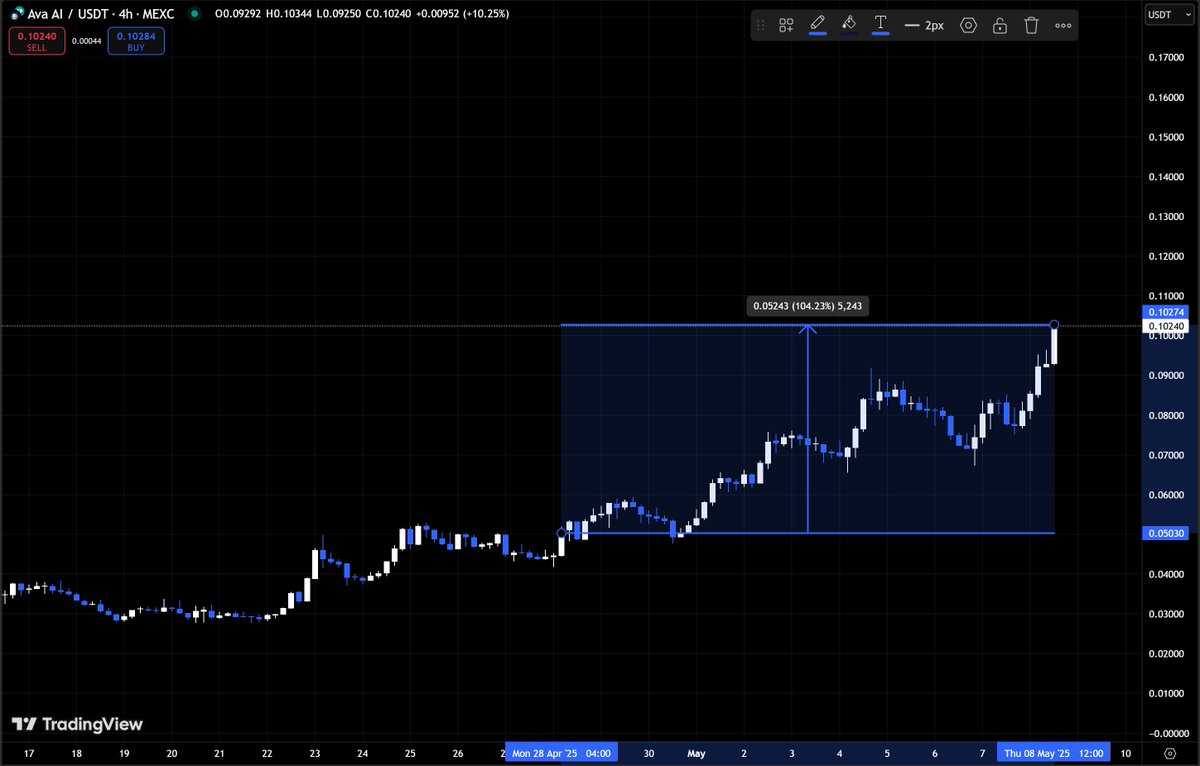Toggle the lock on the drawing

tap(999, 25)
